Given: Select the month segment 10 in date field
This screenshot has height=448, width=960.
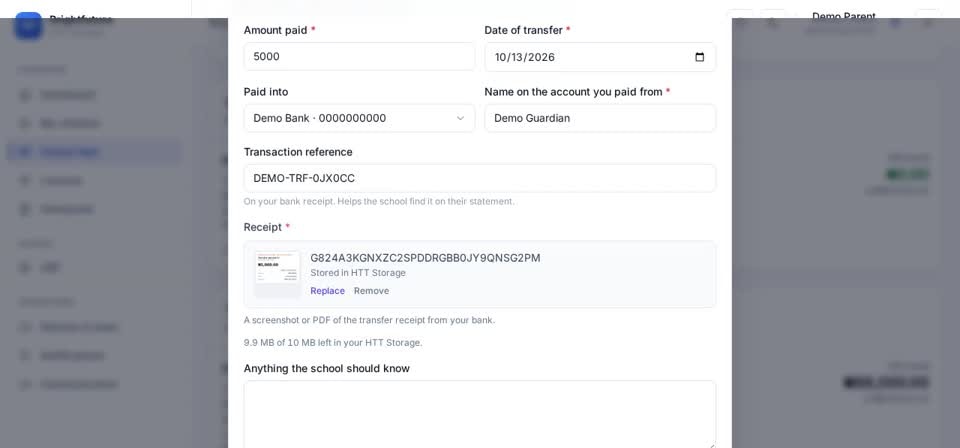Looking at the screenshot, I should pos(501,57).
